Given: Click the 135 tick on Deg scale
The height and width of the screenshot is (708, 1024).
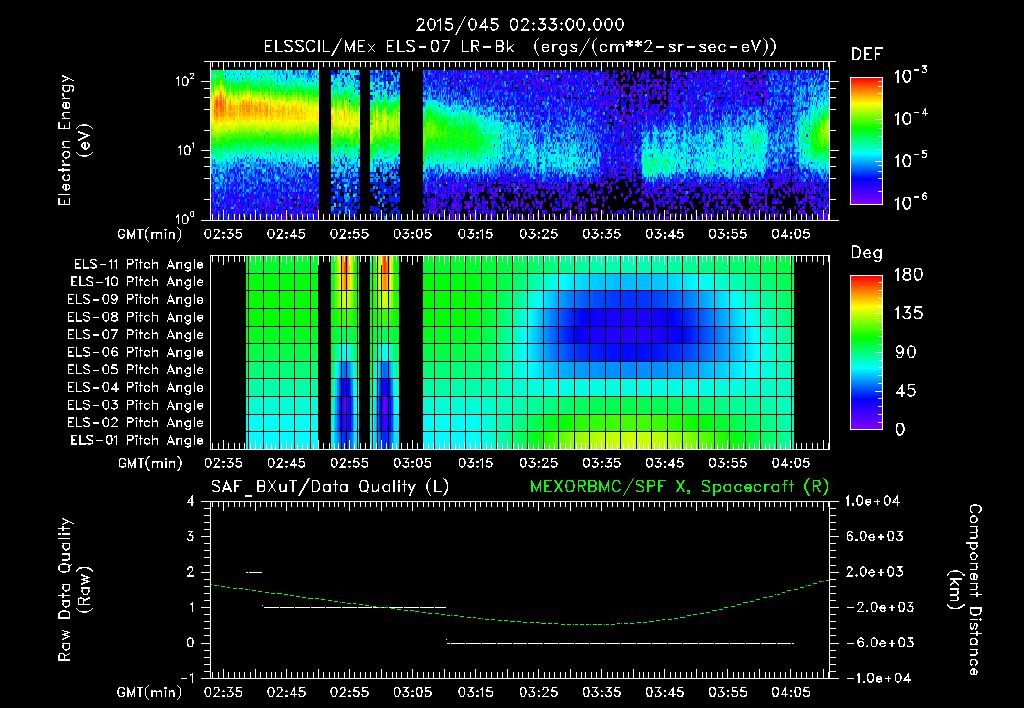Looking at the screenshot, I should point(908,313).
